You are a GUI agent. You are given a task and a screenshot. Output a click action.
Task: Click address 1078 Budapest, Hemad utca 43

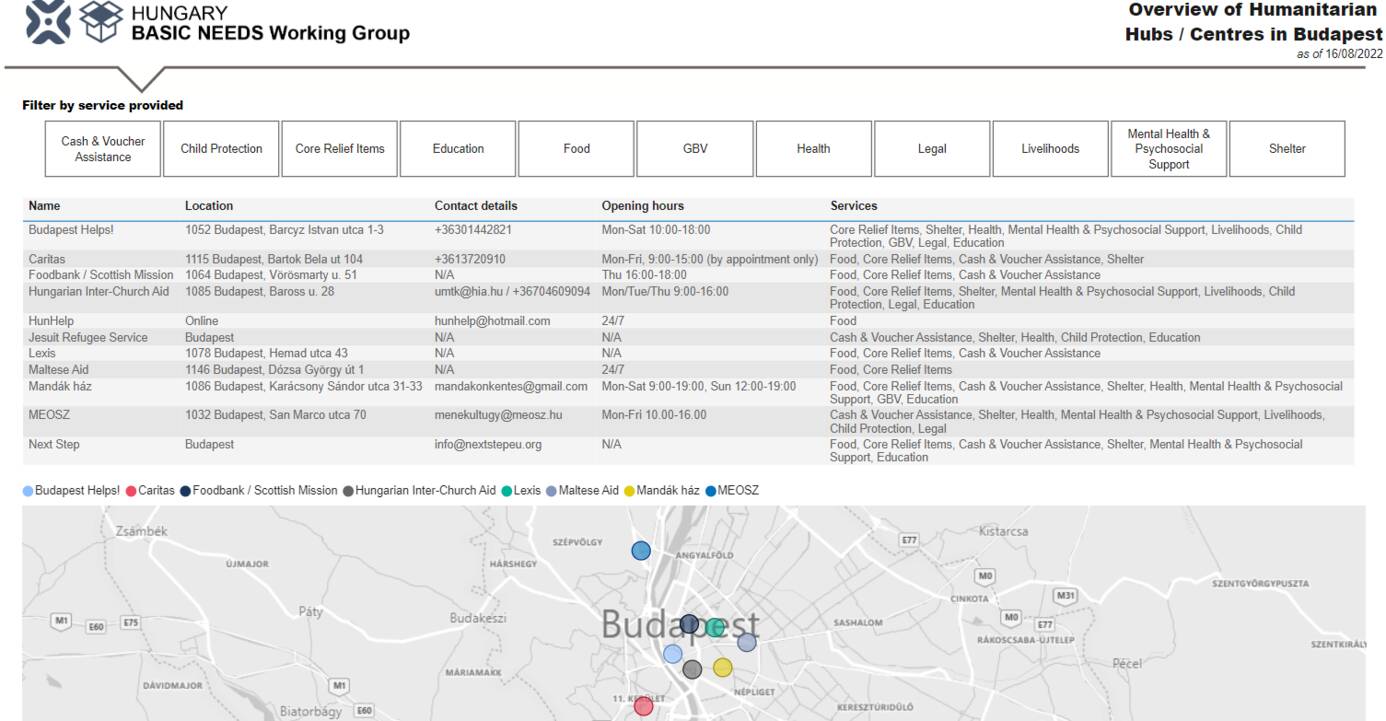(x=267, y=353)
